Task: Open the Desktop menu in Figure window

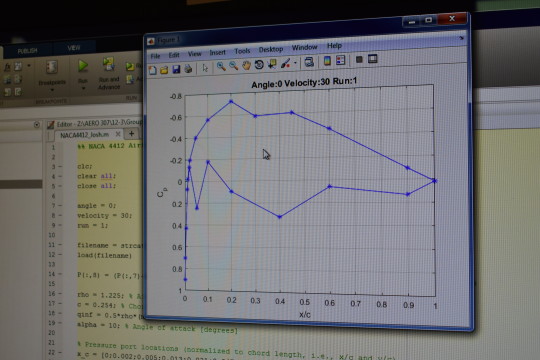Action: coord(271,50)
